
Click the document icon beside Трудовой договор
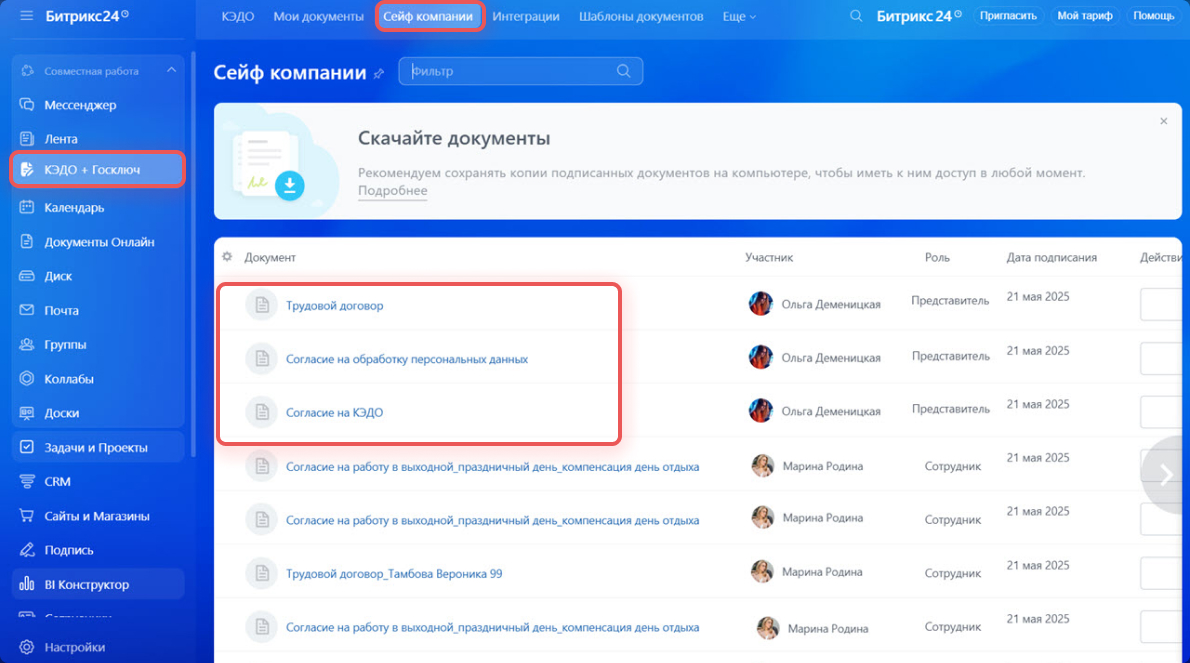(x=262, y=306)
